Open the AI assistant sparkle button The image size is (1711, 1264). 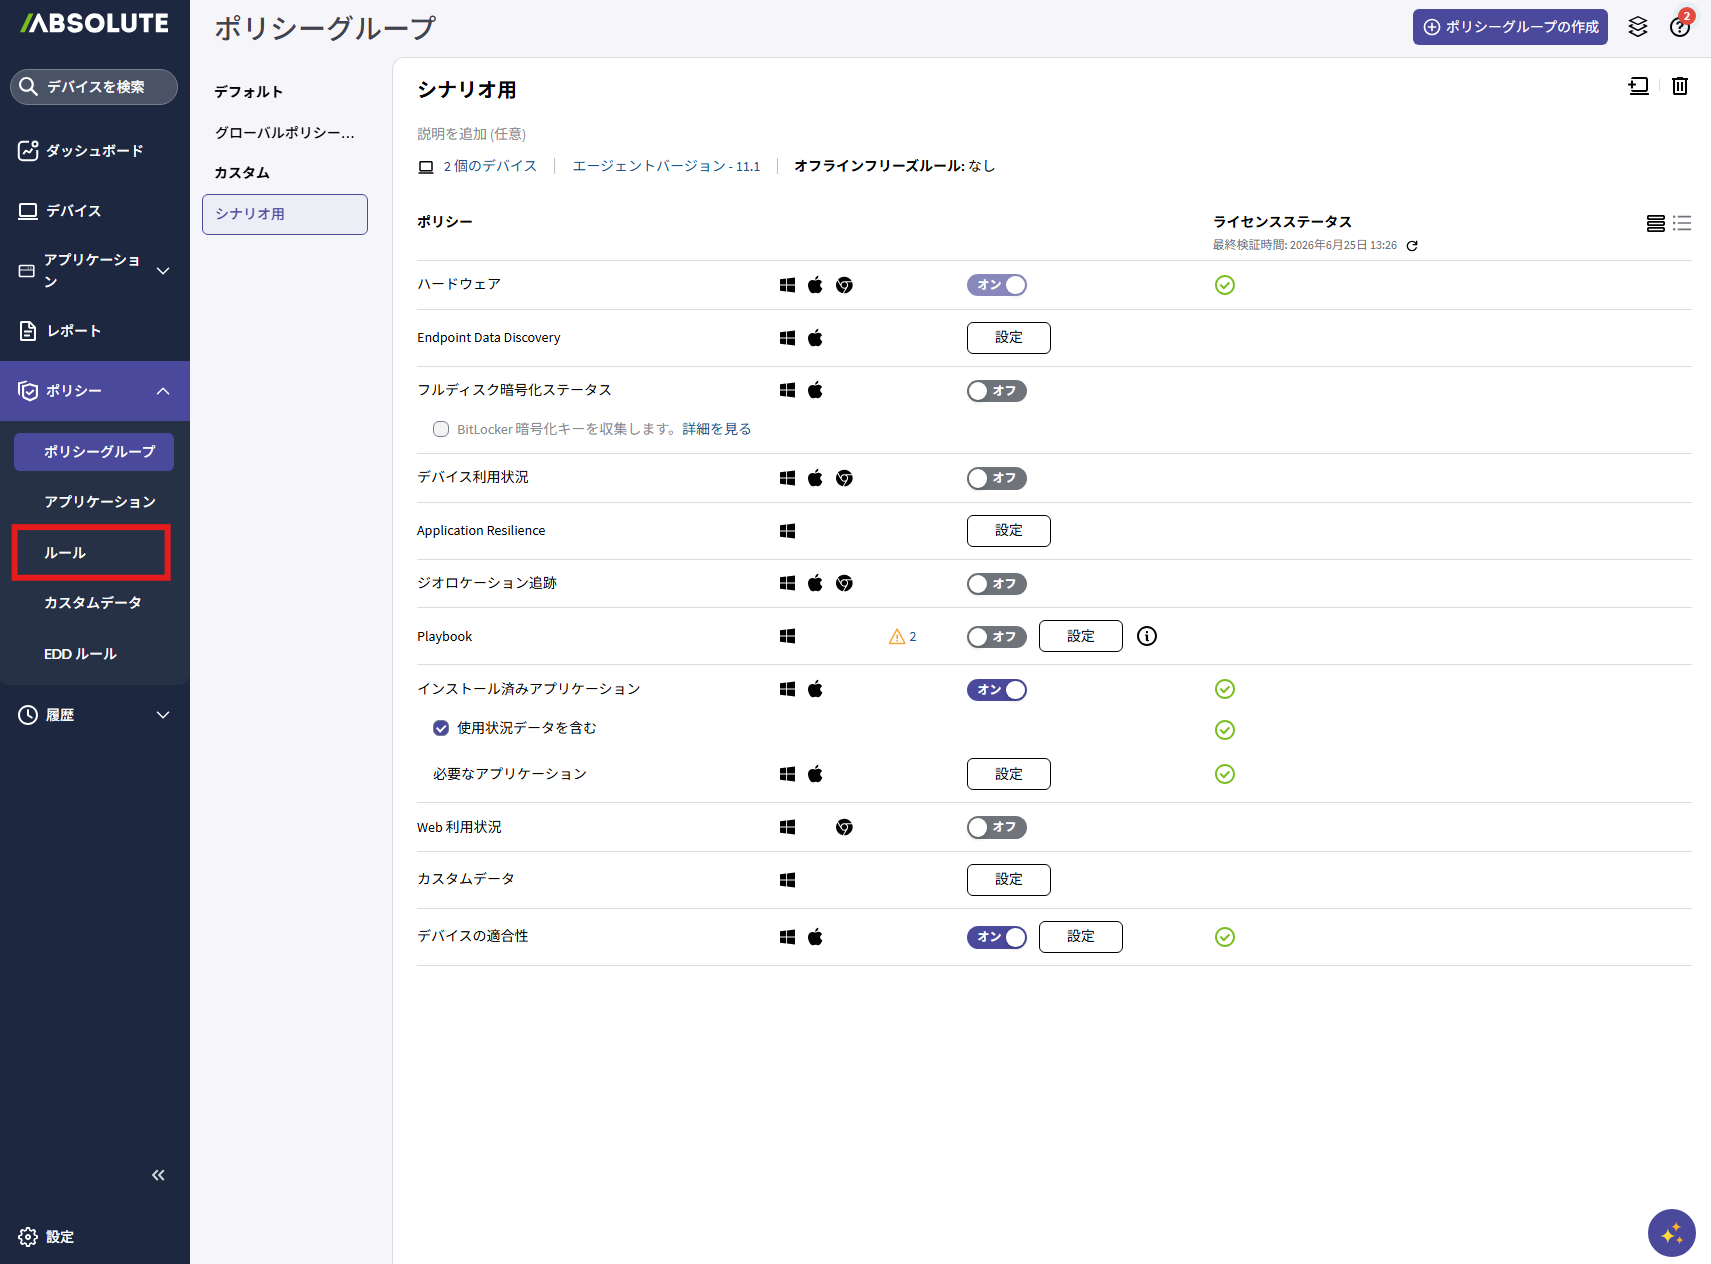tap(1672, 1233)
